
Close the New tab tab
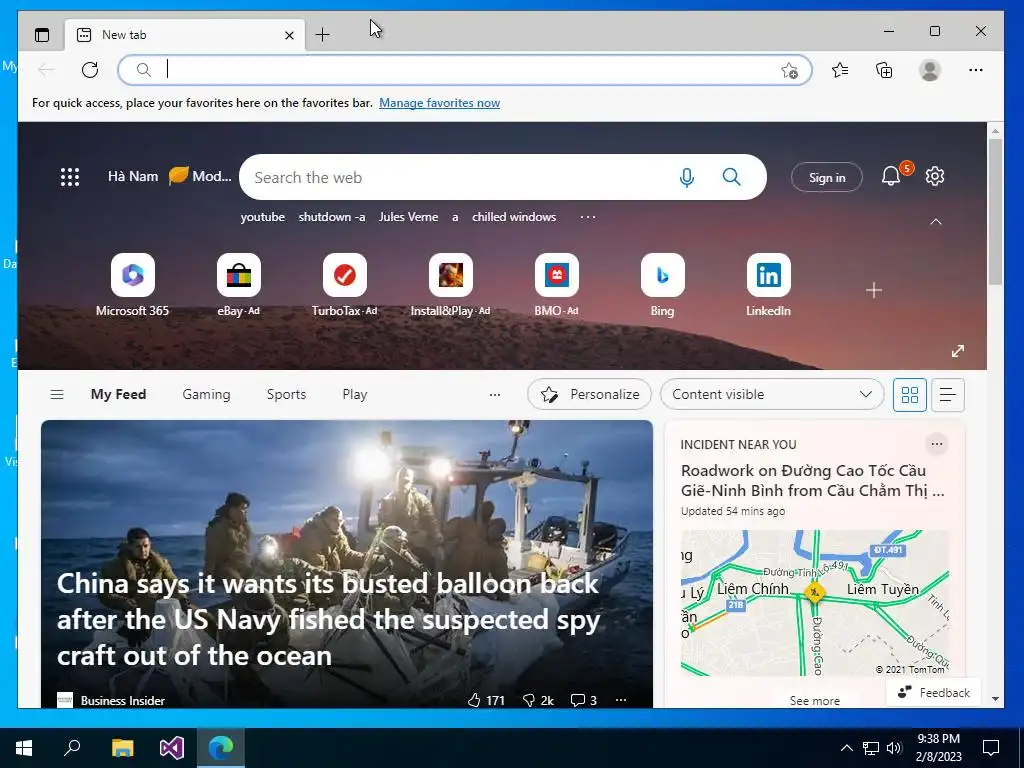(x=289, y=35)
